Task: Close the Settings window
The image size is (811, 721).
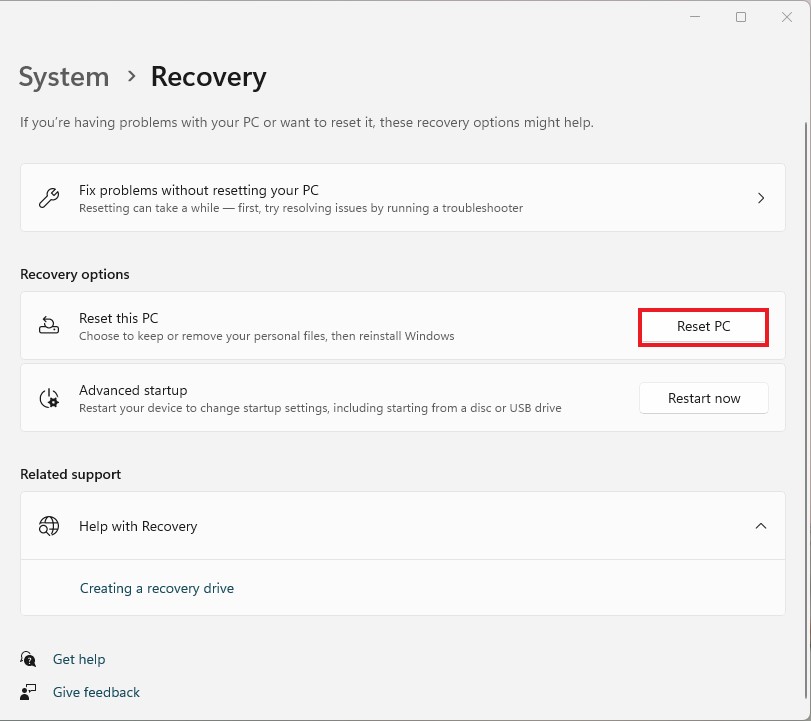Action: pos(786,17)
